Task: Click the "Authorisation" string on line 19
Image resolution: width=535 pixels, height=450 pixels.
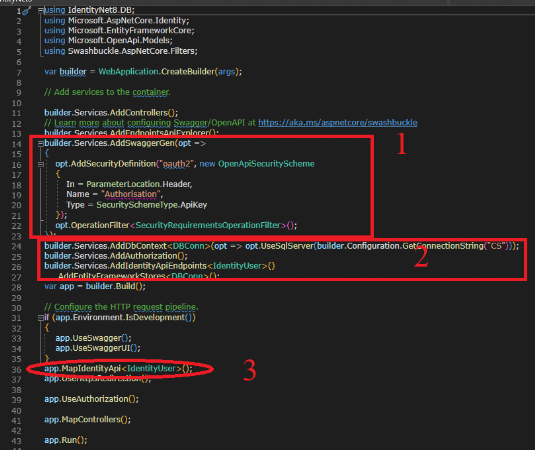Action: click(x=131, y=194)
